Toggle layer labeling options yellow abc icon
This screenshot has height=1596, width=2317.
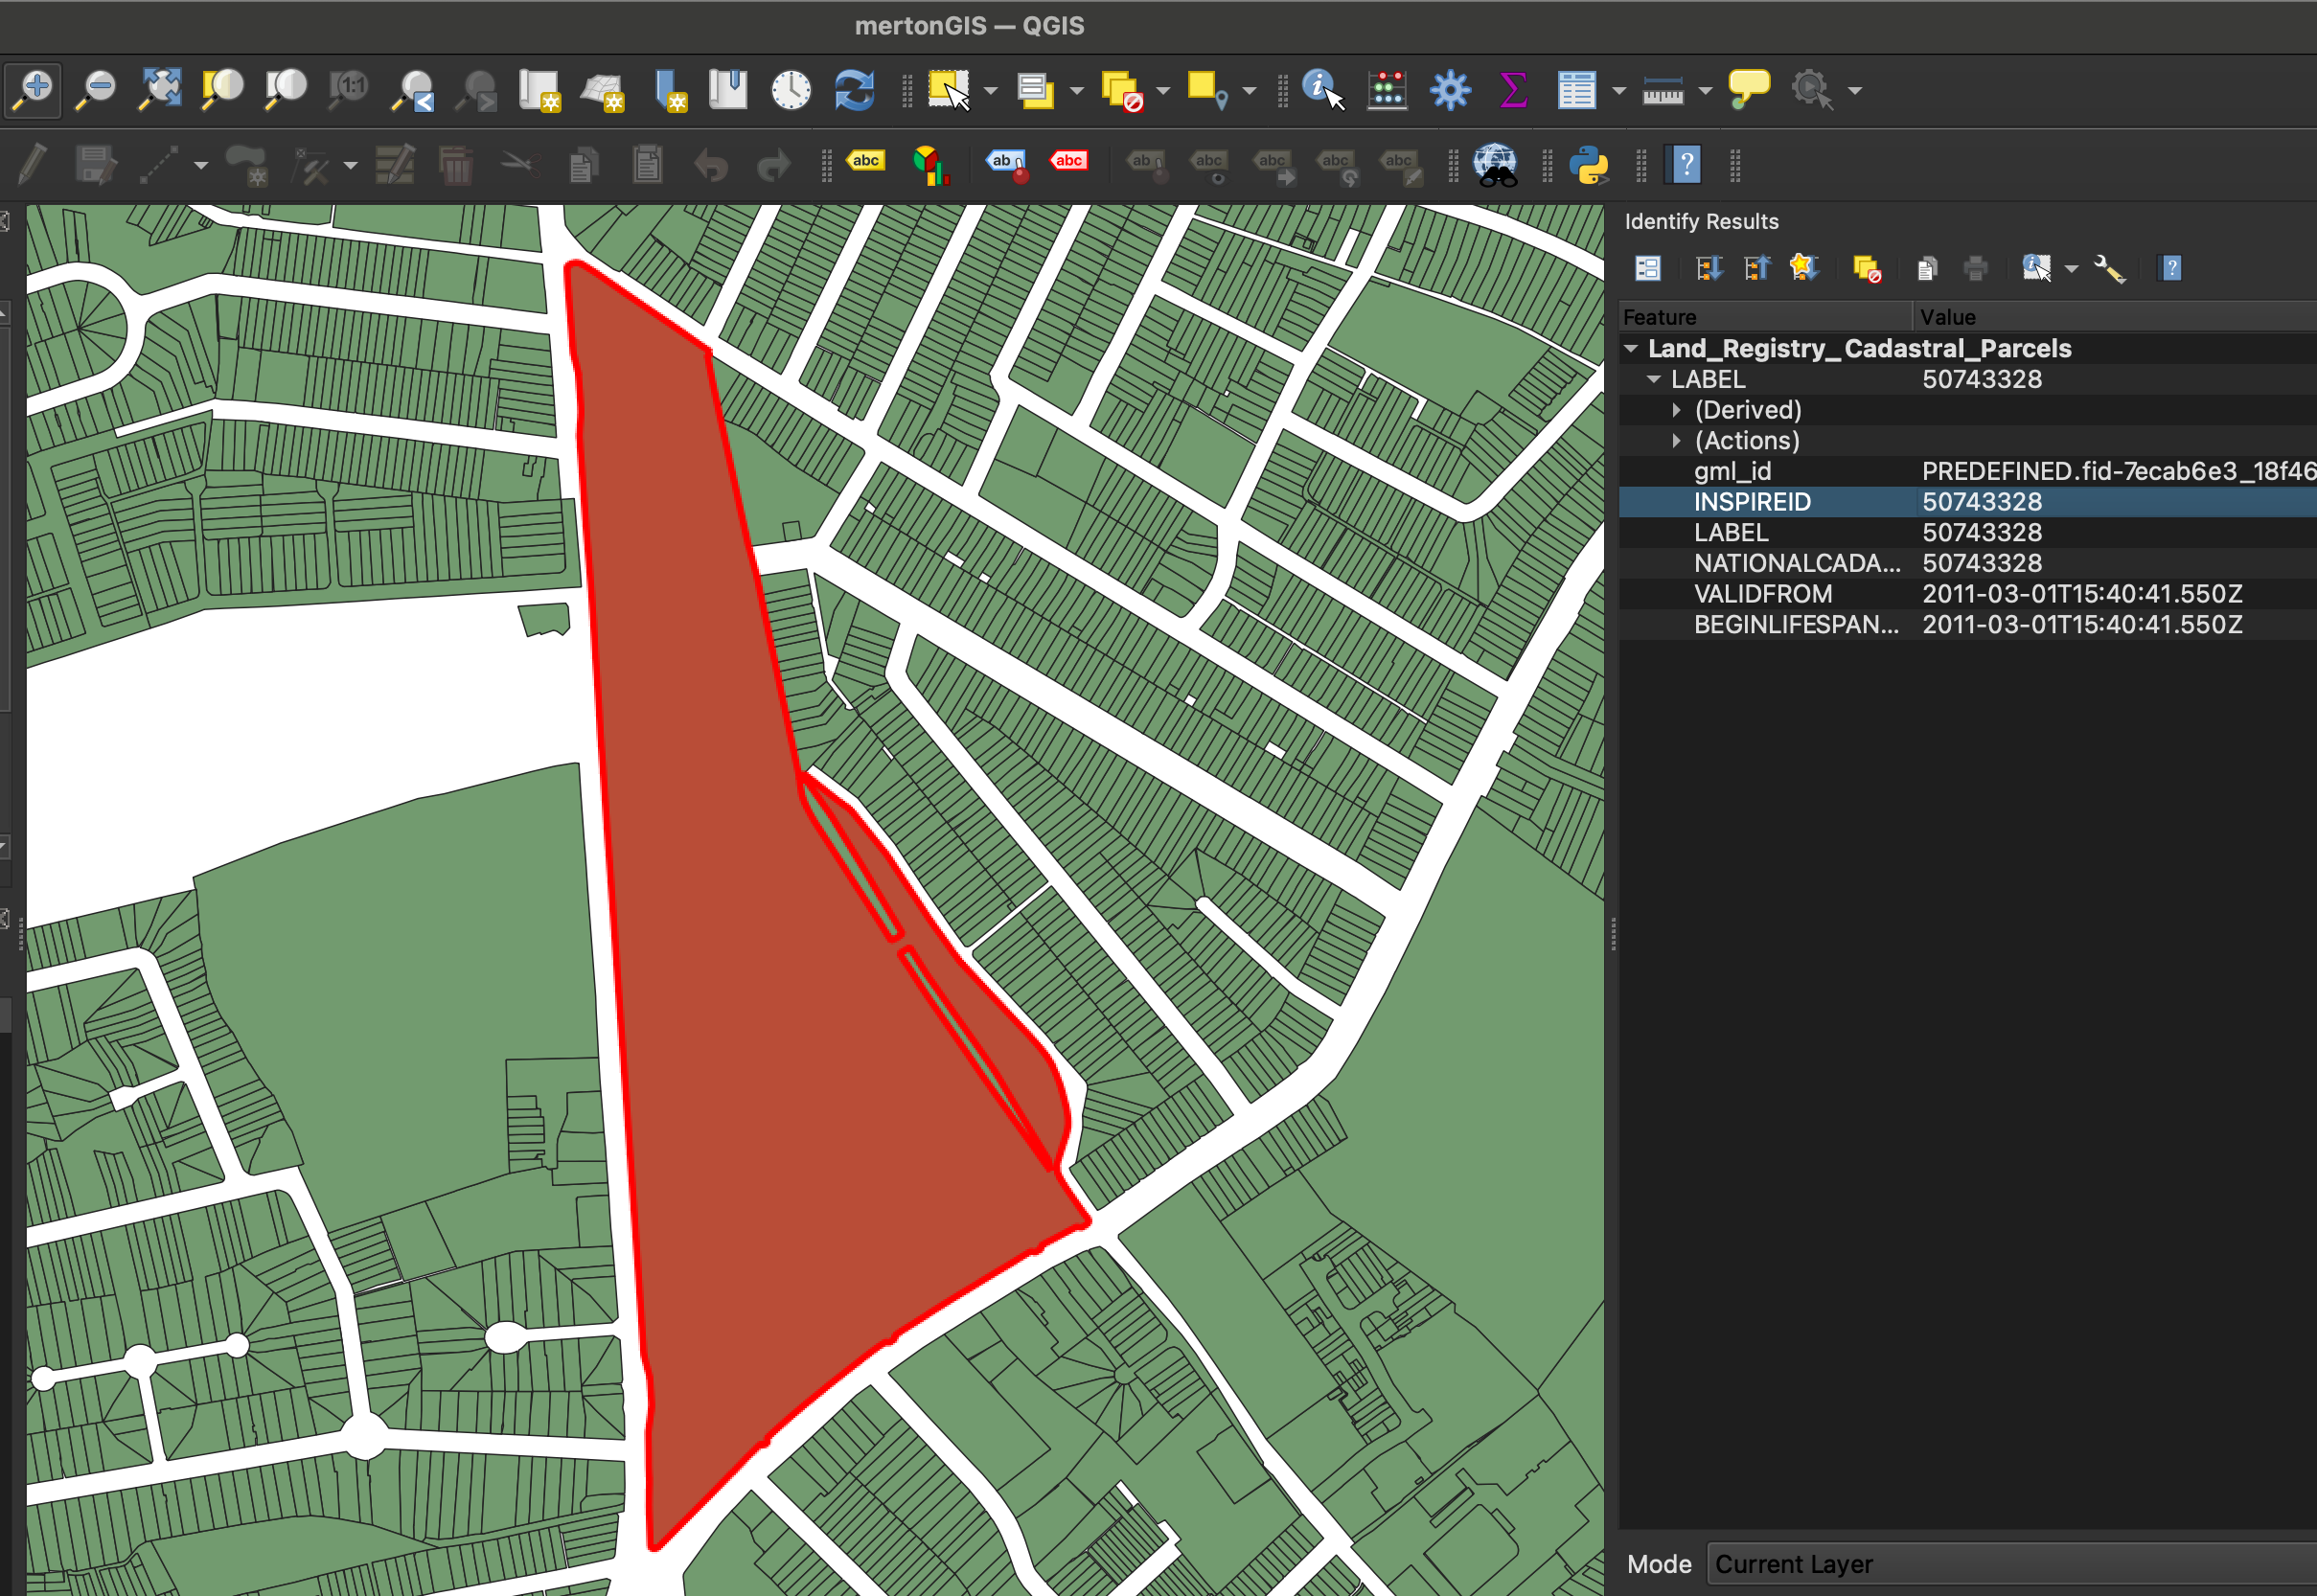pyautogui.click(x=866, y=162)
